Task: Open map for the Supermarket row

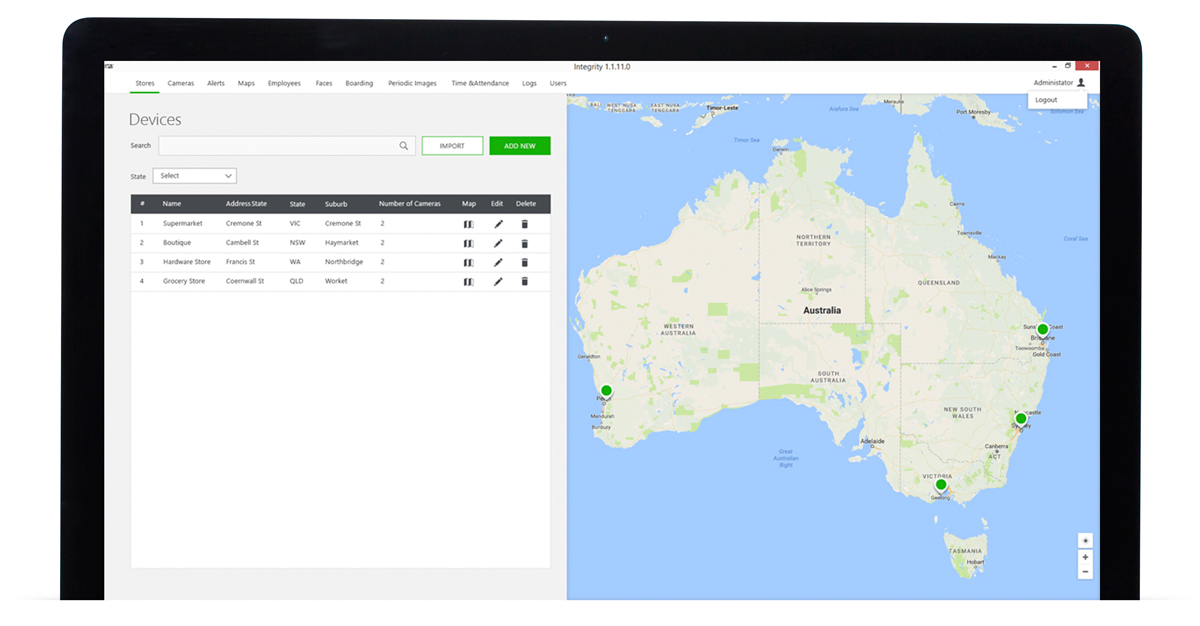Action: point(468,224)
